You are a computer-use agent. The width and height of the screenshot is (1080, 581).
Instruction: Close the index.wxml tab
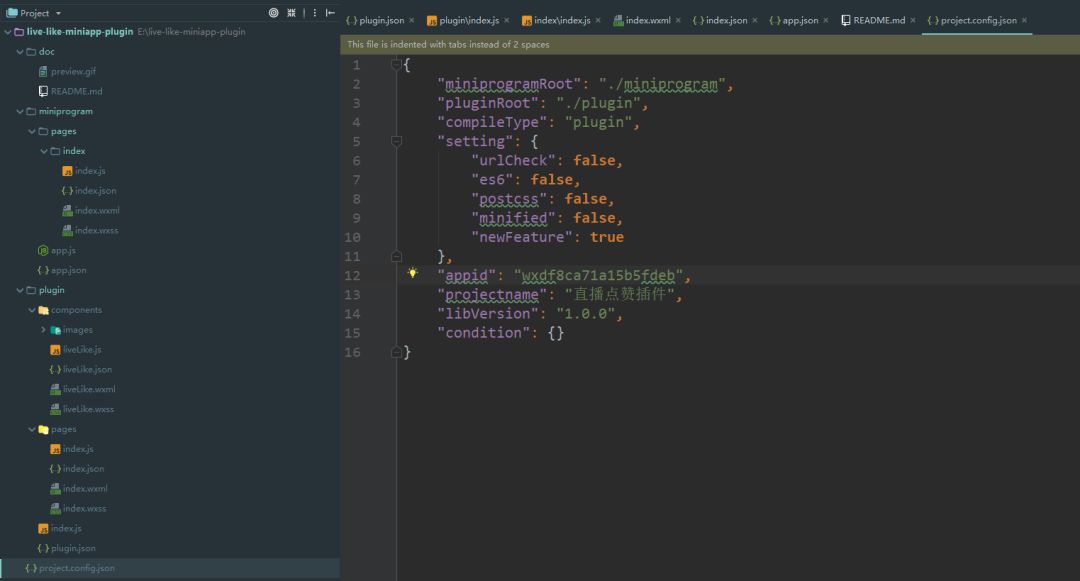click(678, 21)
